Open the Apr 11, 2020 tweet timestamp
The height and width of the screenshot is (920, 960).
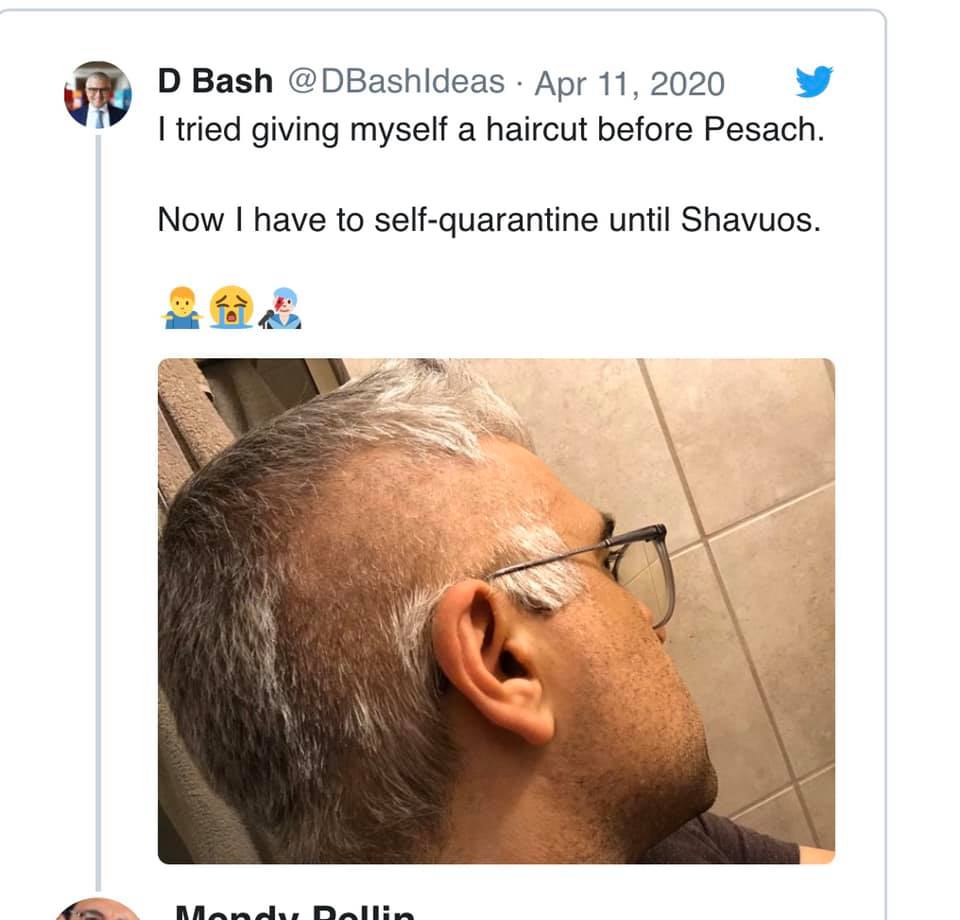coord(629,83)
